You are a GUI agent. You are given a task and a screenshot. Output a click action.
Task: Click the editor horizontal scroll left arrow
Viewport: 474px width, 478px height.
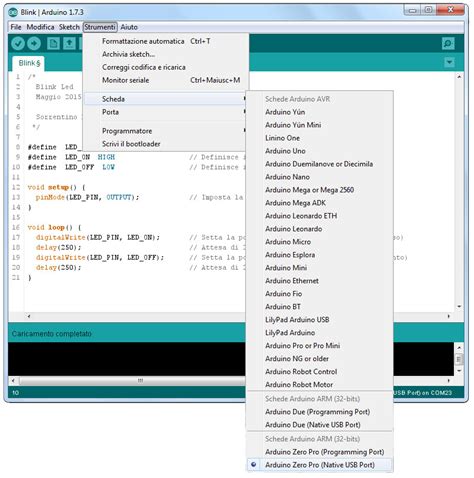[x=29, y=316]
